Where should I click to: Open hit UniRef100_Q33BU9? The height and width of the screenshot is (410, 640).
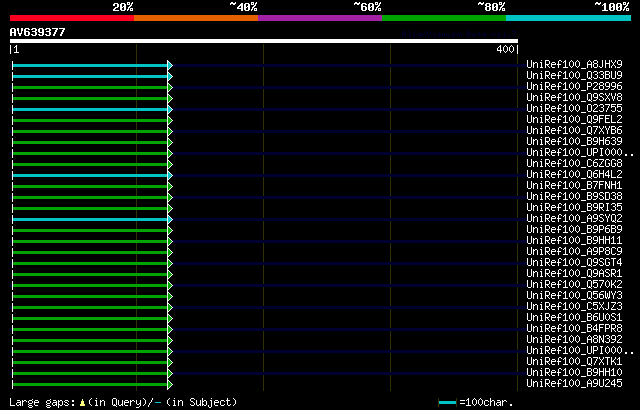tap(574, 75)
